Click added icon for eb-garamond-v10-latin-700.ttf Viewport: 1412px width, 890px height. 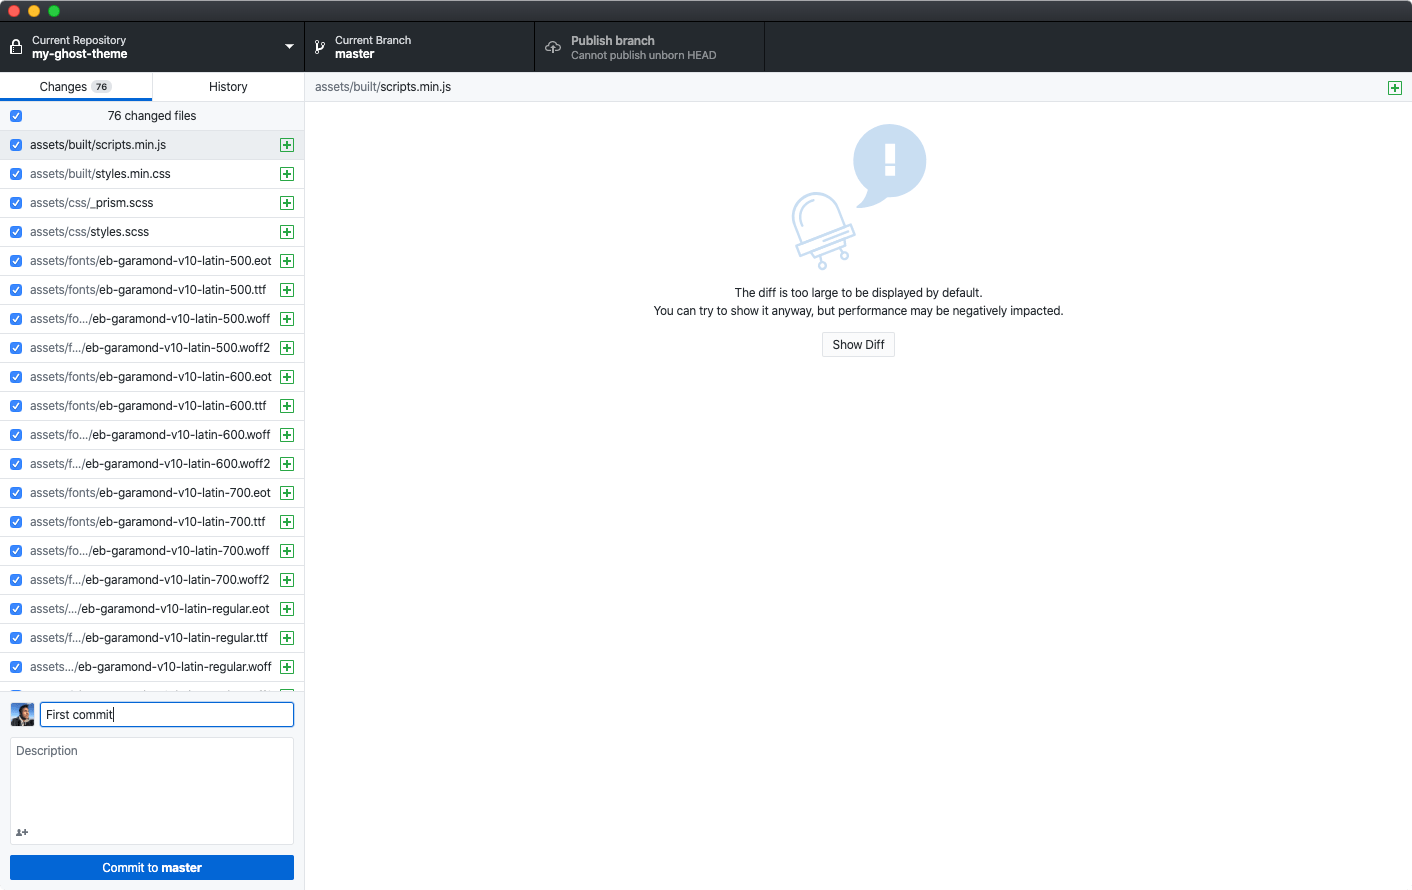tap(287, 522)
